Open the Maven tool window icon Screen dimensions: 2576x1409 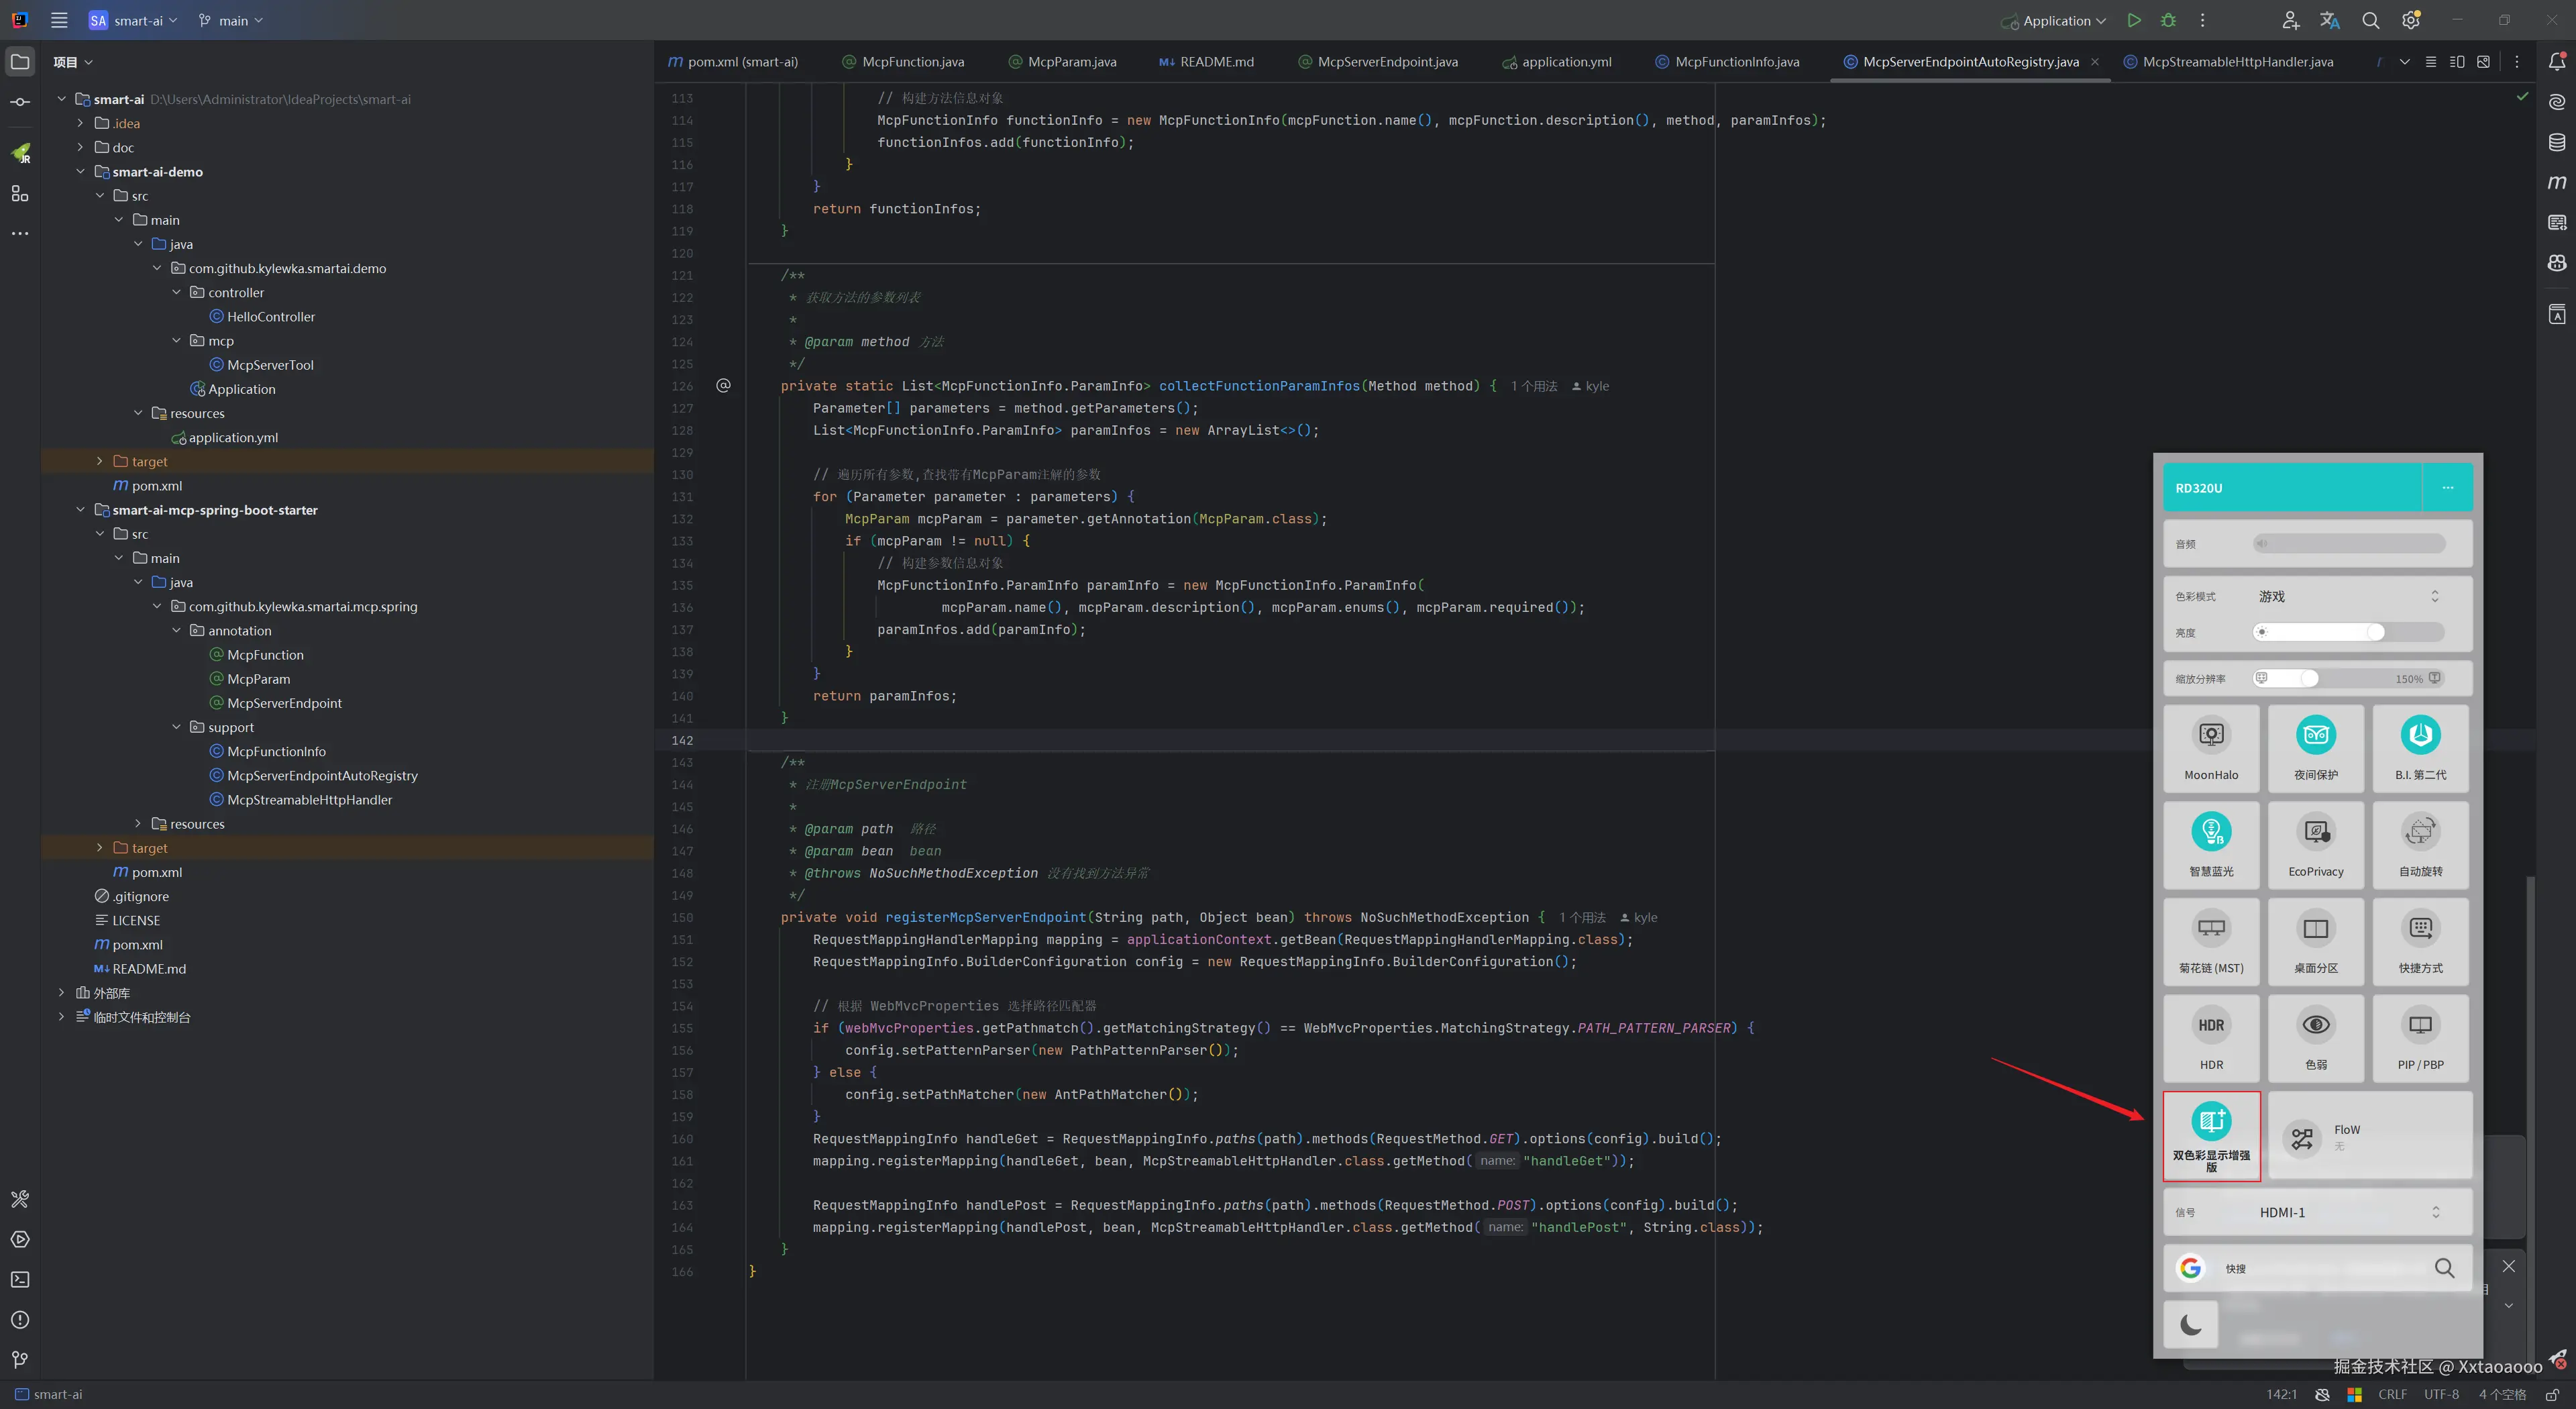click(2556, 182)
